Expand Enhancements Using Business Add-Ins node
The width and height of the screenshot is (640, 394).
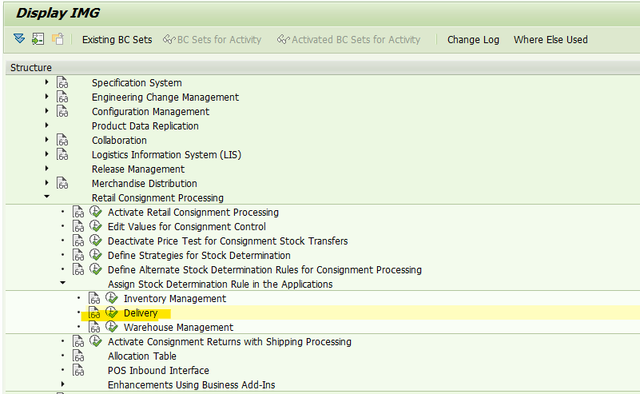click(62, 384)
